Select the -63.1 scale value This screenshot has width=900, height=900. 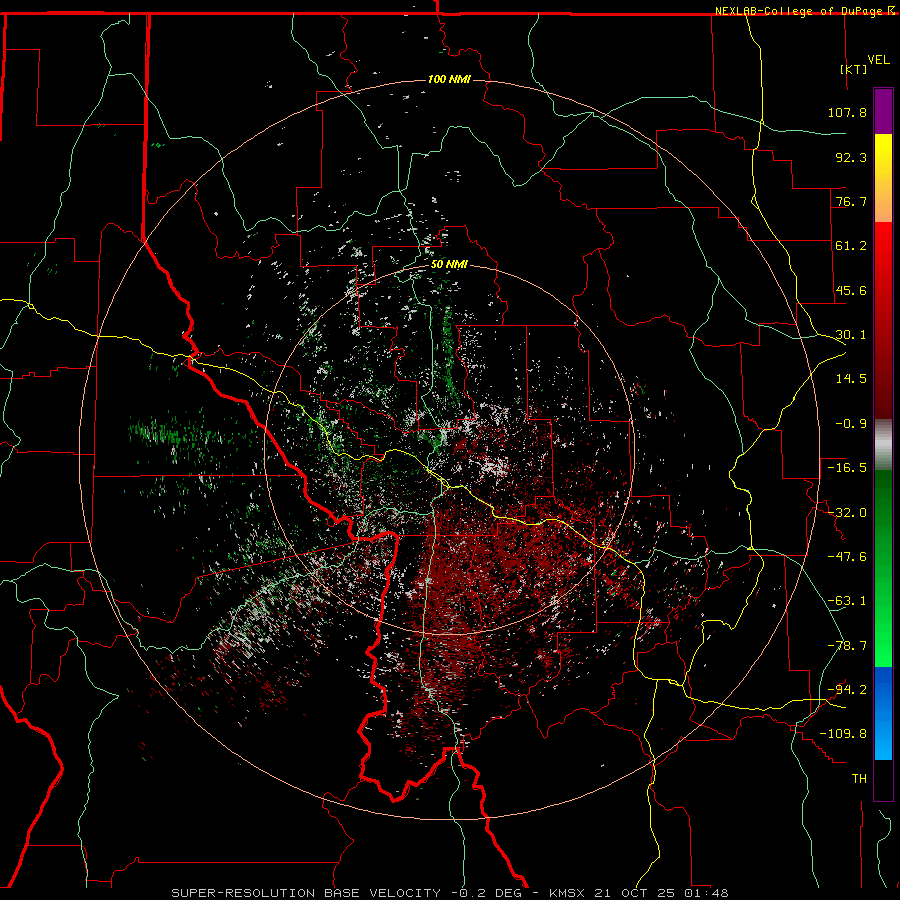tap(847, 601)
